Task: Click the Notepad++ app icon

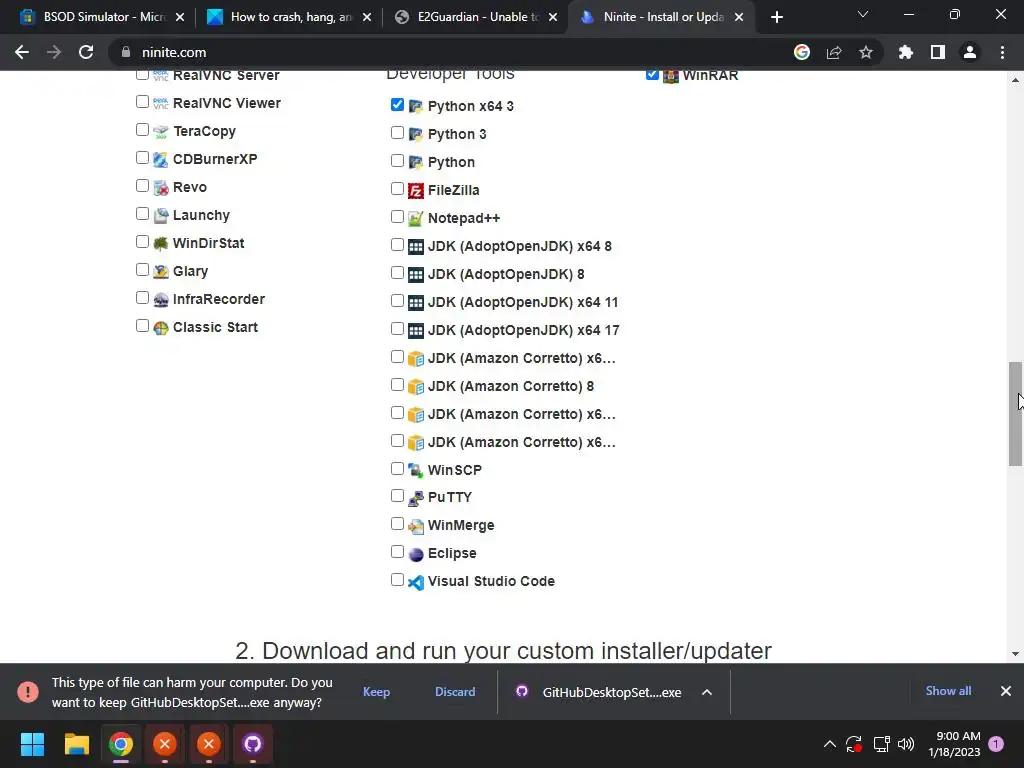Action: click(x=416, y=219)
